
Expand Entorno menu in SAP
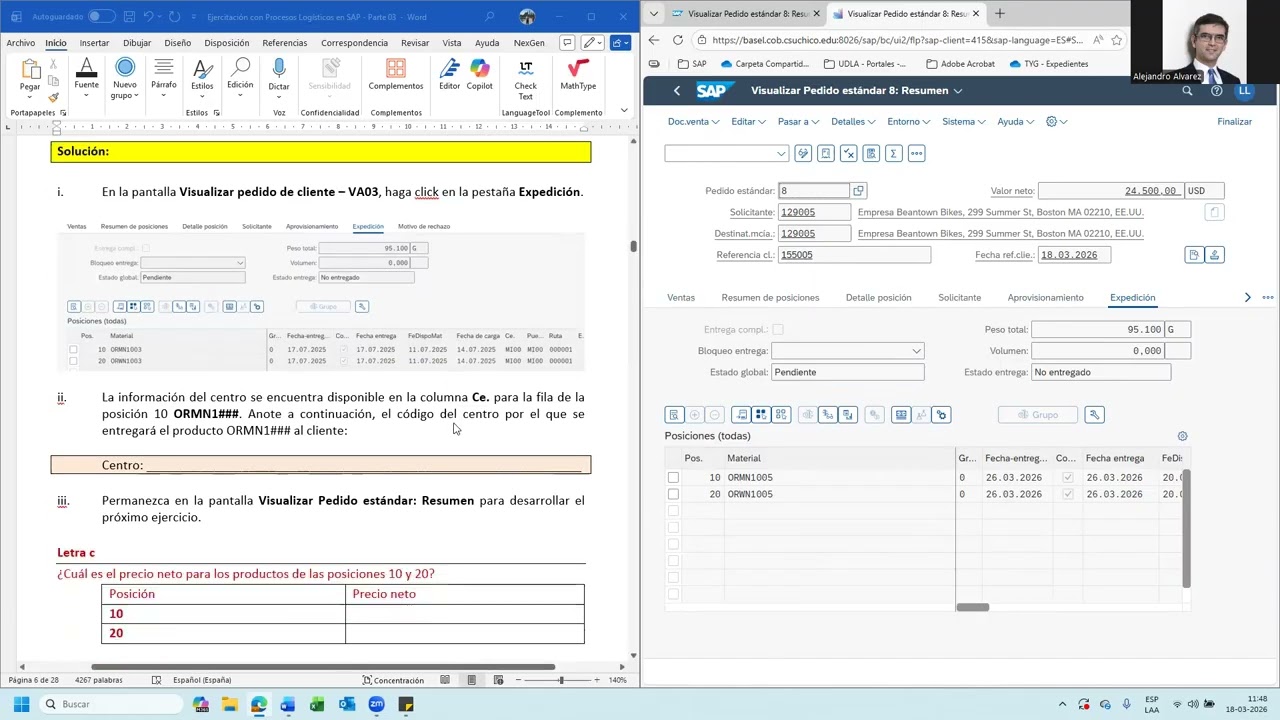click(908, 121)
